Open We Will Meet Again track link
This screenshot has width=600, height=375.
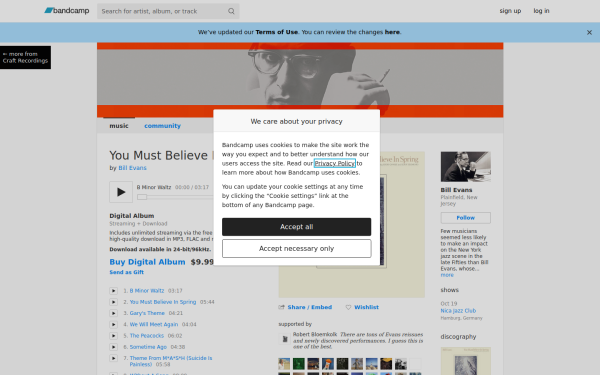[154, 324]
